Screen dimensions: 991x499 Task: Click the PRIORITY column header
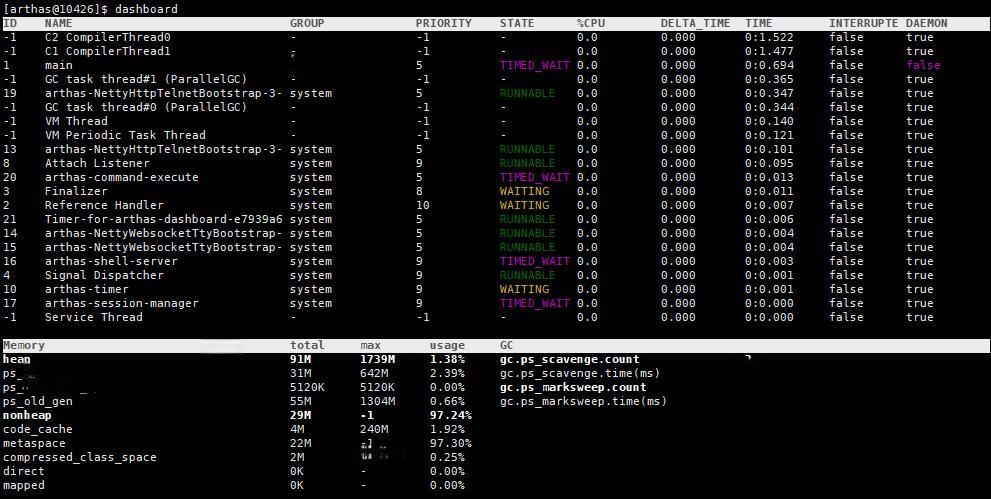pyautogui.click(x=443, y=23)
